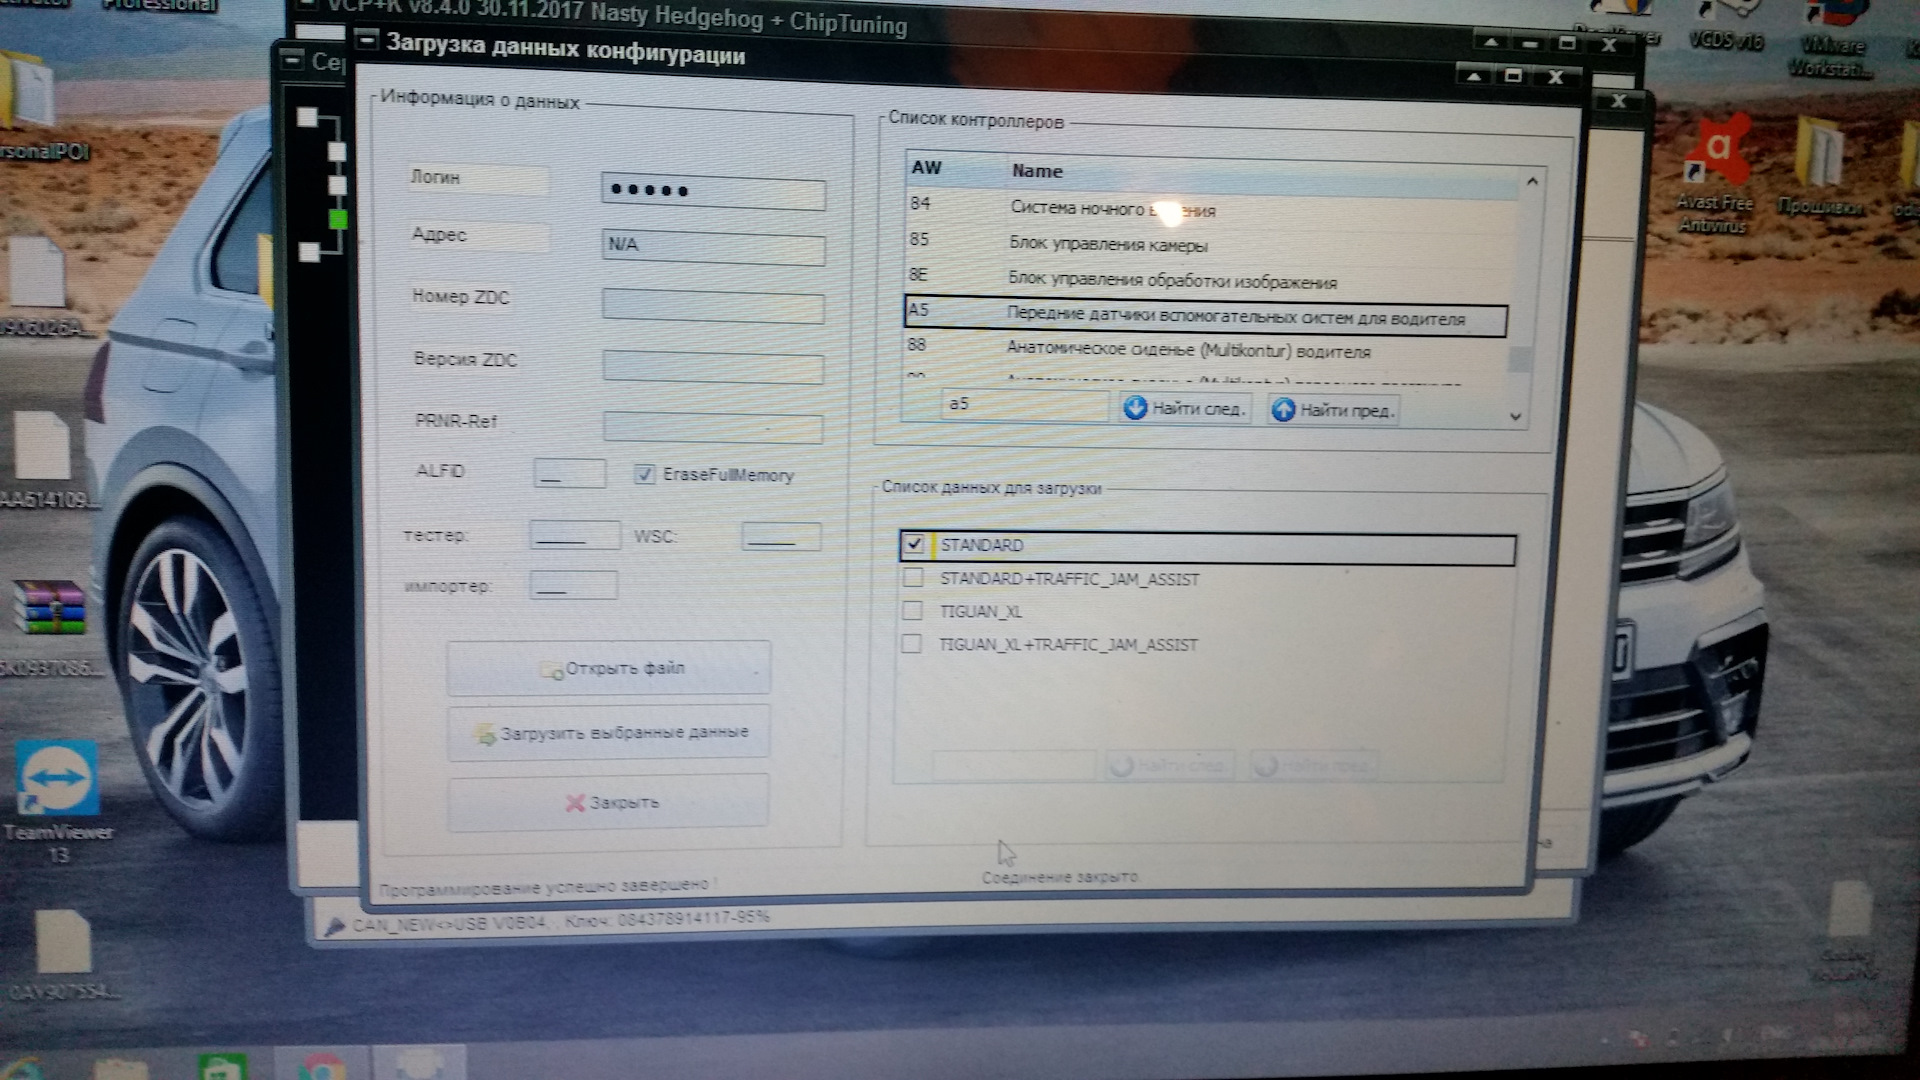Click the green node in the left tree
The image size is (1920, 1080).
click(x=338, y=219)
